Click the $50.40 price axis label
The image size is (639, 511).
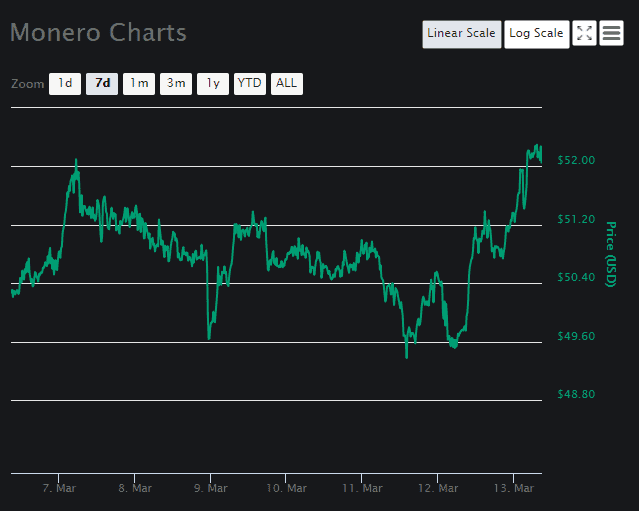576,277
